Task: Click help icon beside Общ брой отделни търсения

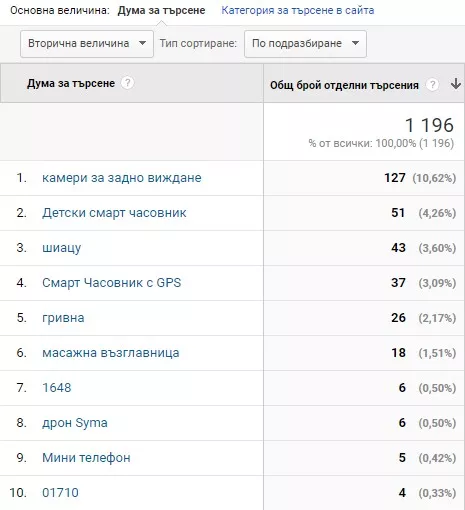Action: coord(432,85)
